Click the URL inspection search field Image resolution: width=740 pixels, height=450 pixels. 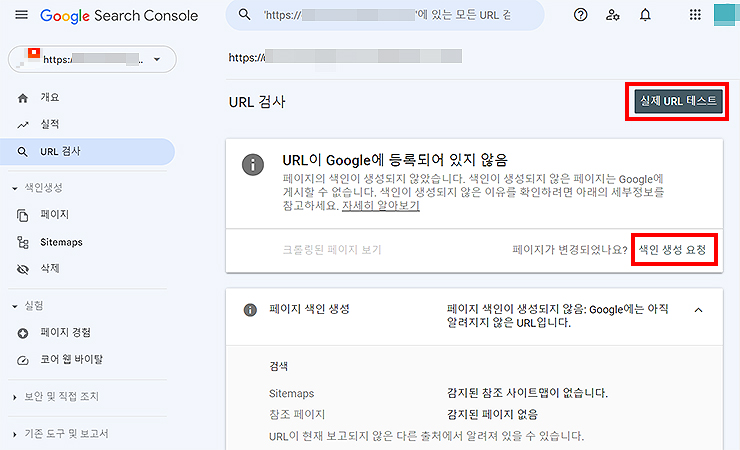click(385, 15)
